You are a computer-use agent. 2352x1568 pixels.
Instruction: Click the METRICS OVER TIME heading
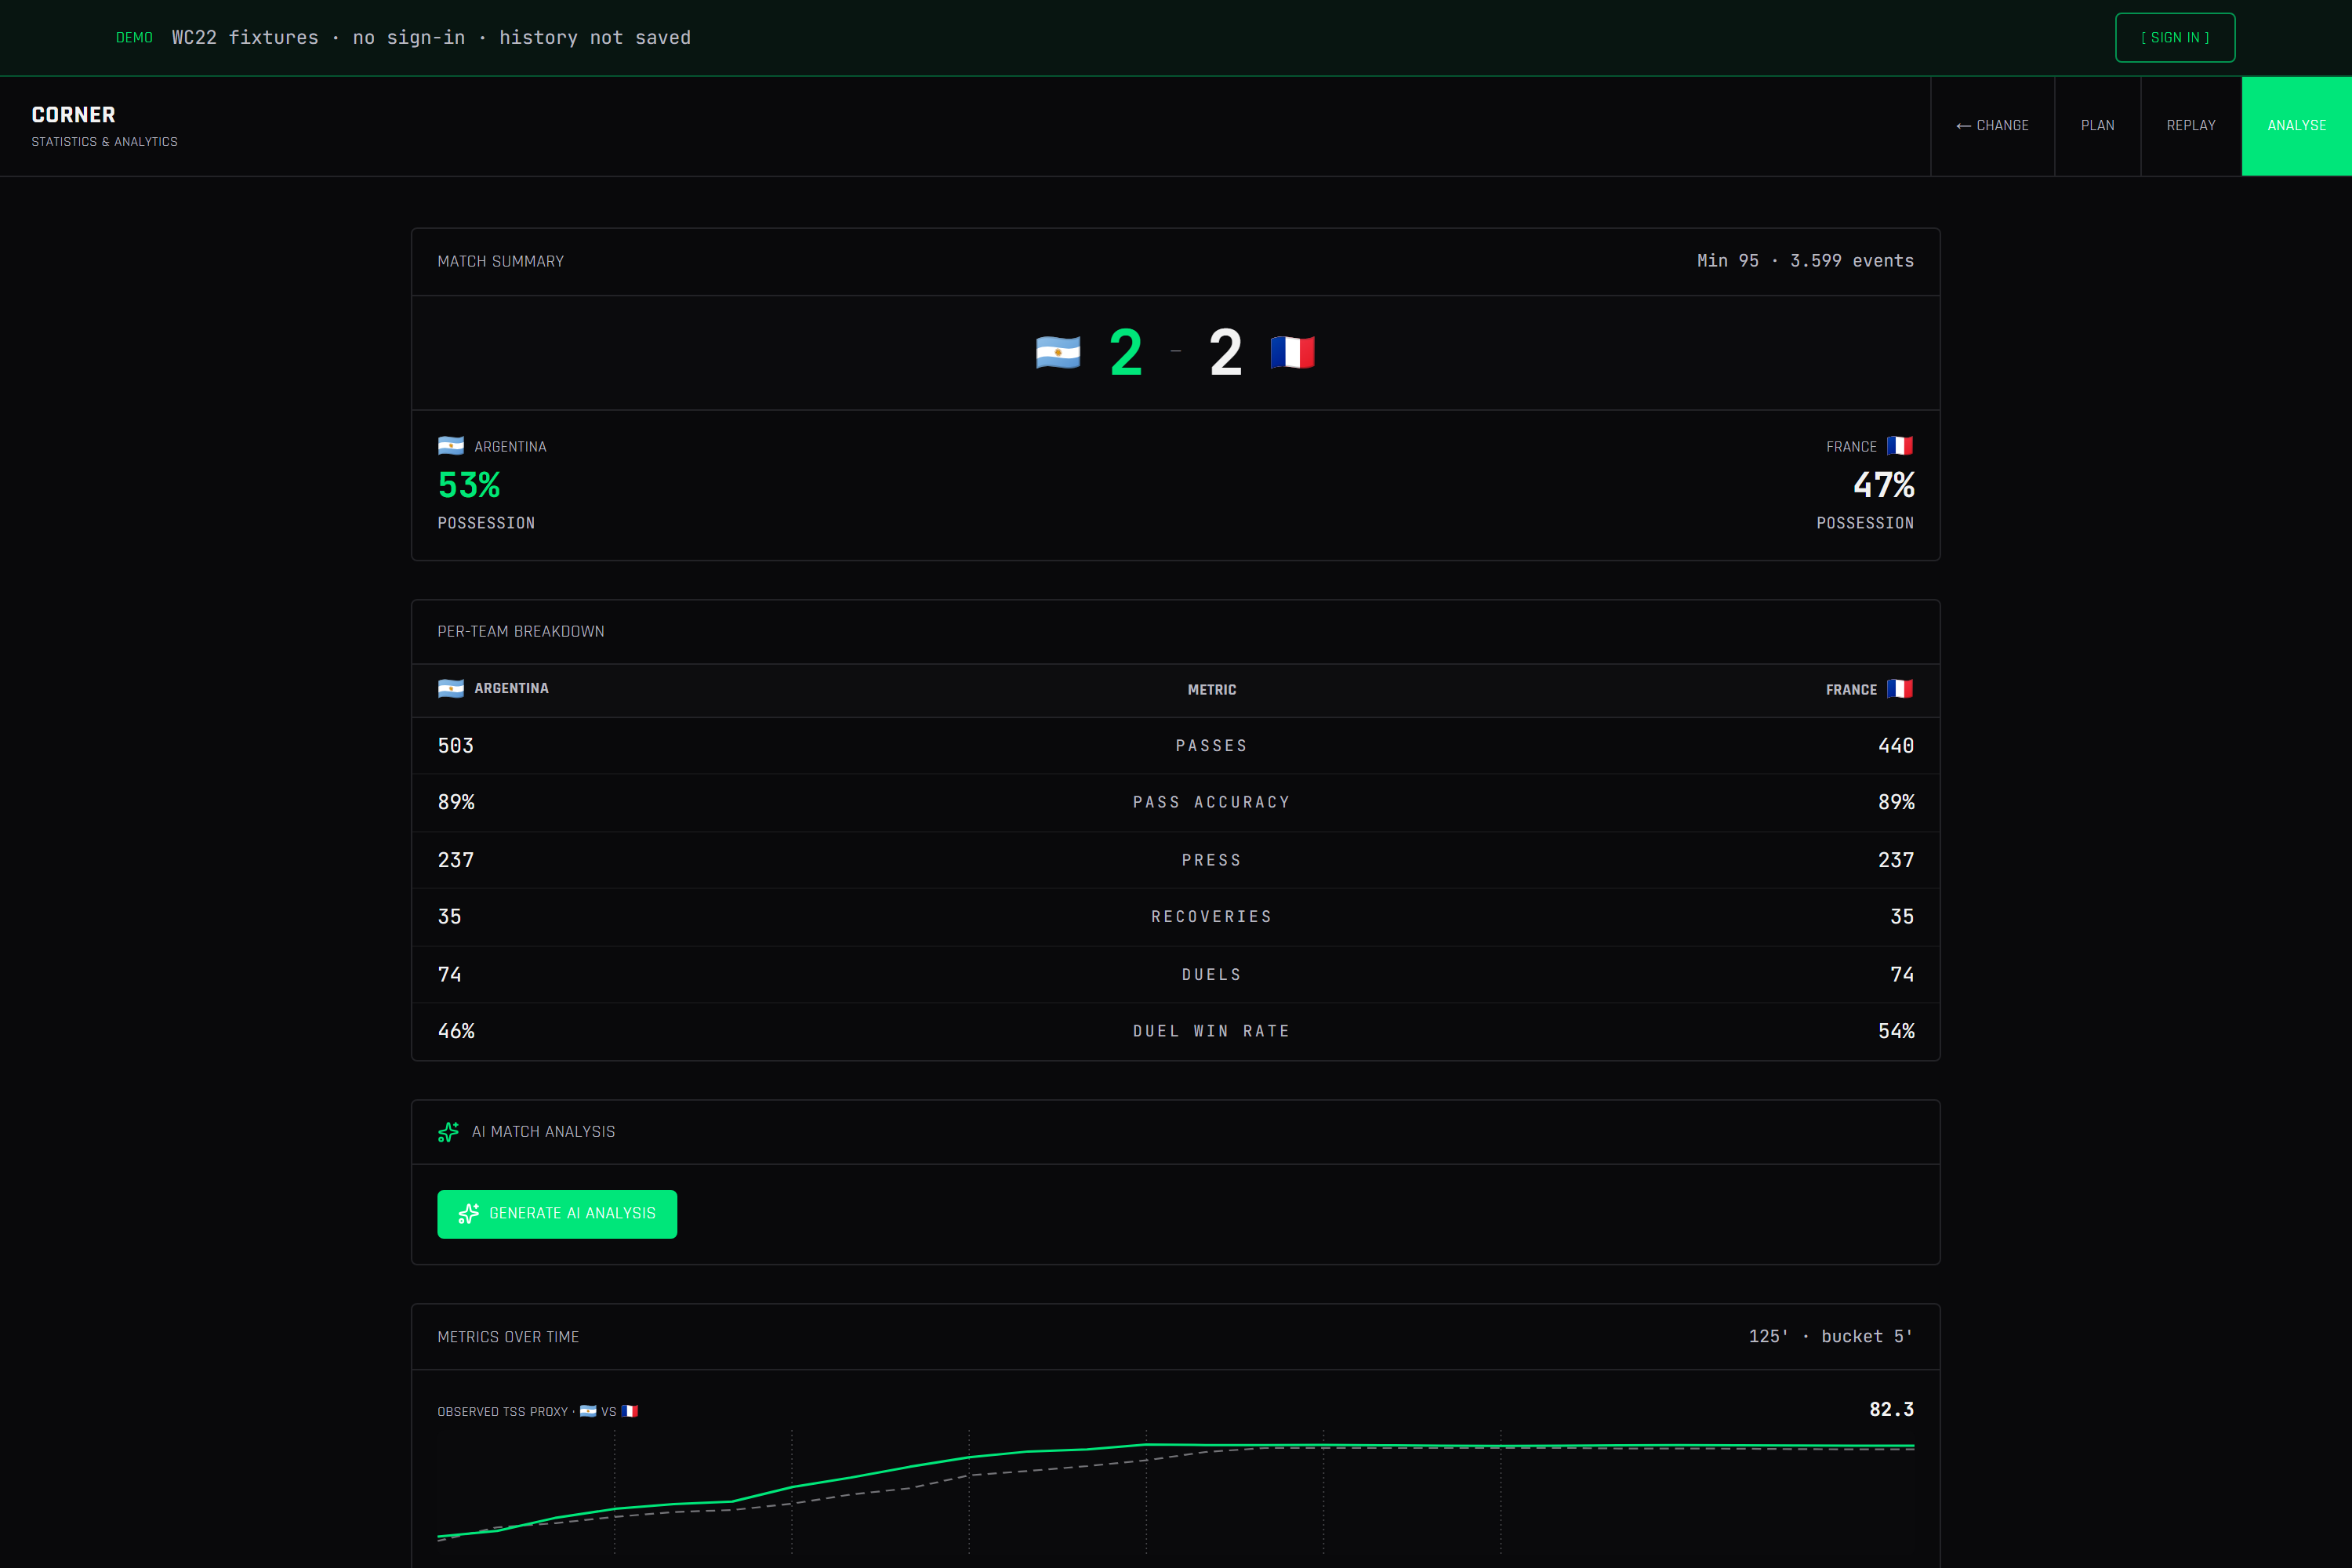pos(508,1338)
